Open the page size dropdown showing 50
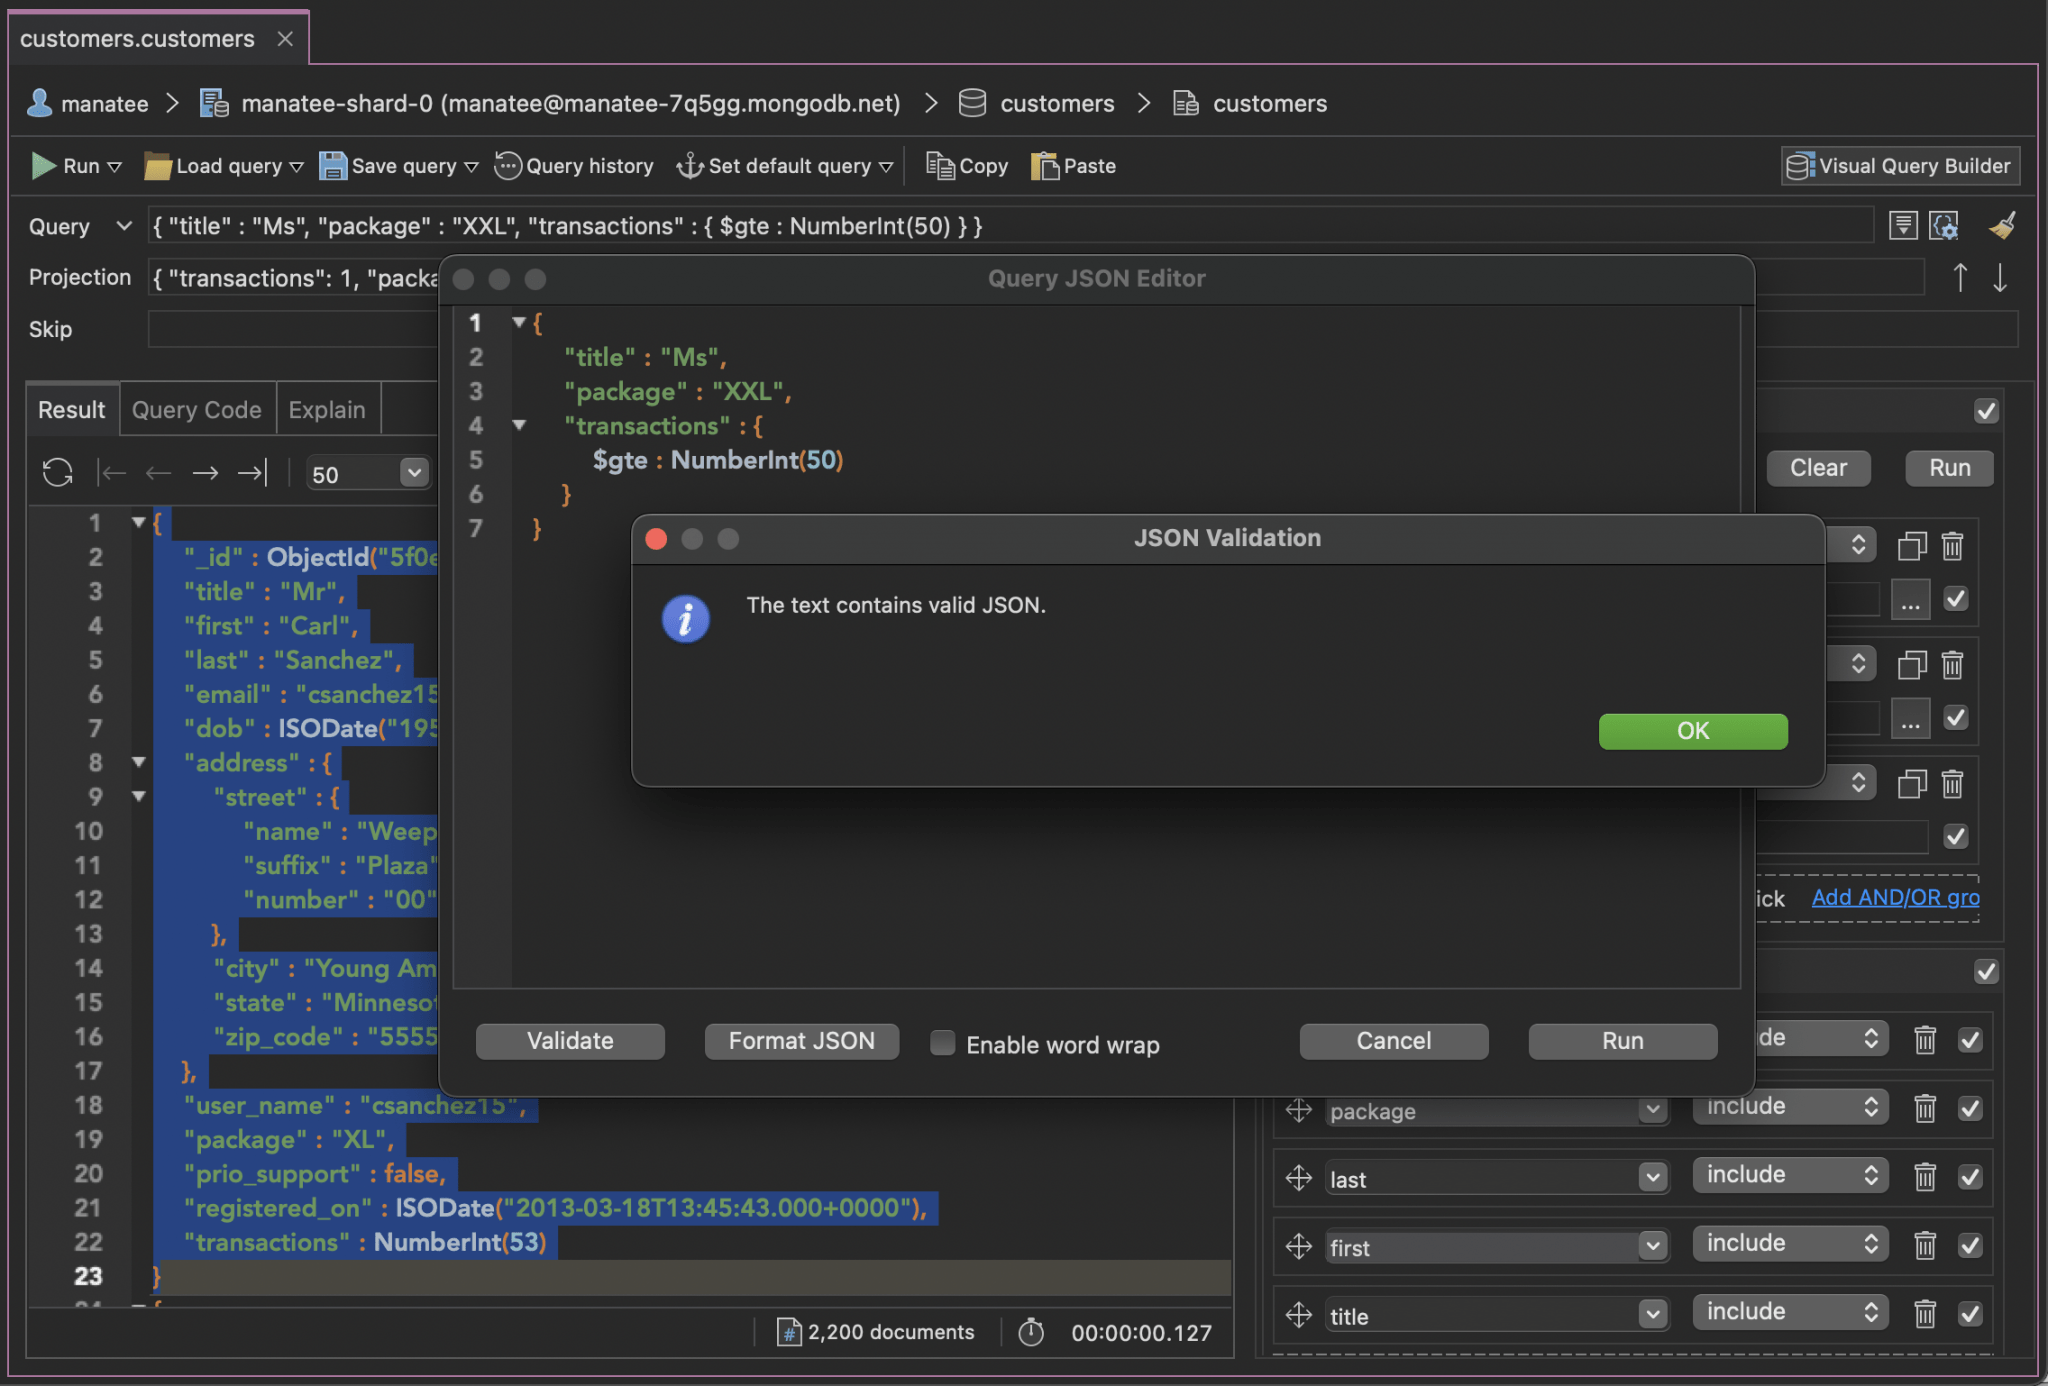 coord(410,472)
